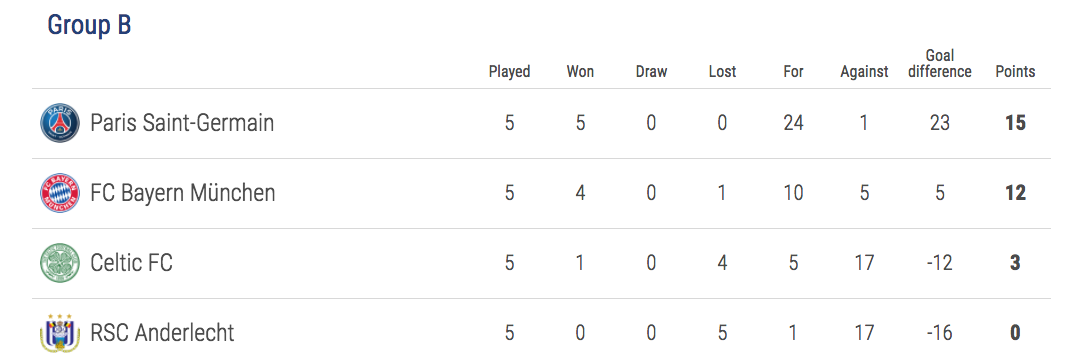Image resolution: width=1075 pixels, height=364 pixels.
Task: Click the Draw column header
Action: [651, 71]
